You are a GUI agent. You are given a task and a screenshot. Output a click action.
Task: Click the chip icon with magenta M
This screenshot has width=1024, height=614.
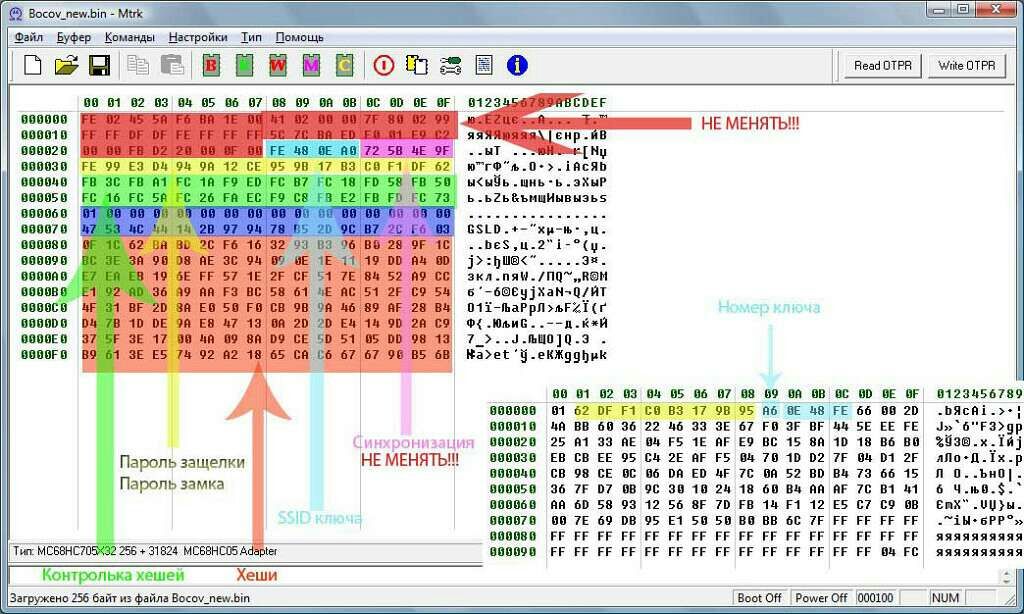[312, 65]
